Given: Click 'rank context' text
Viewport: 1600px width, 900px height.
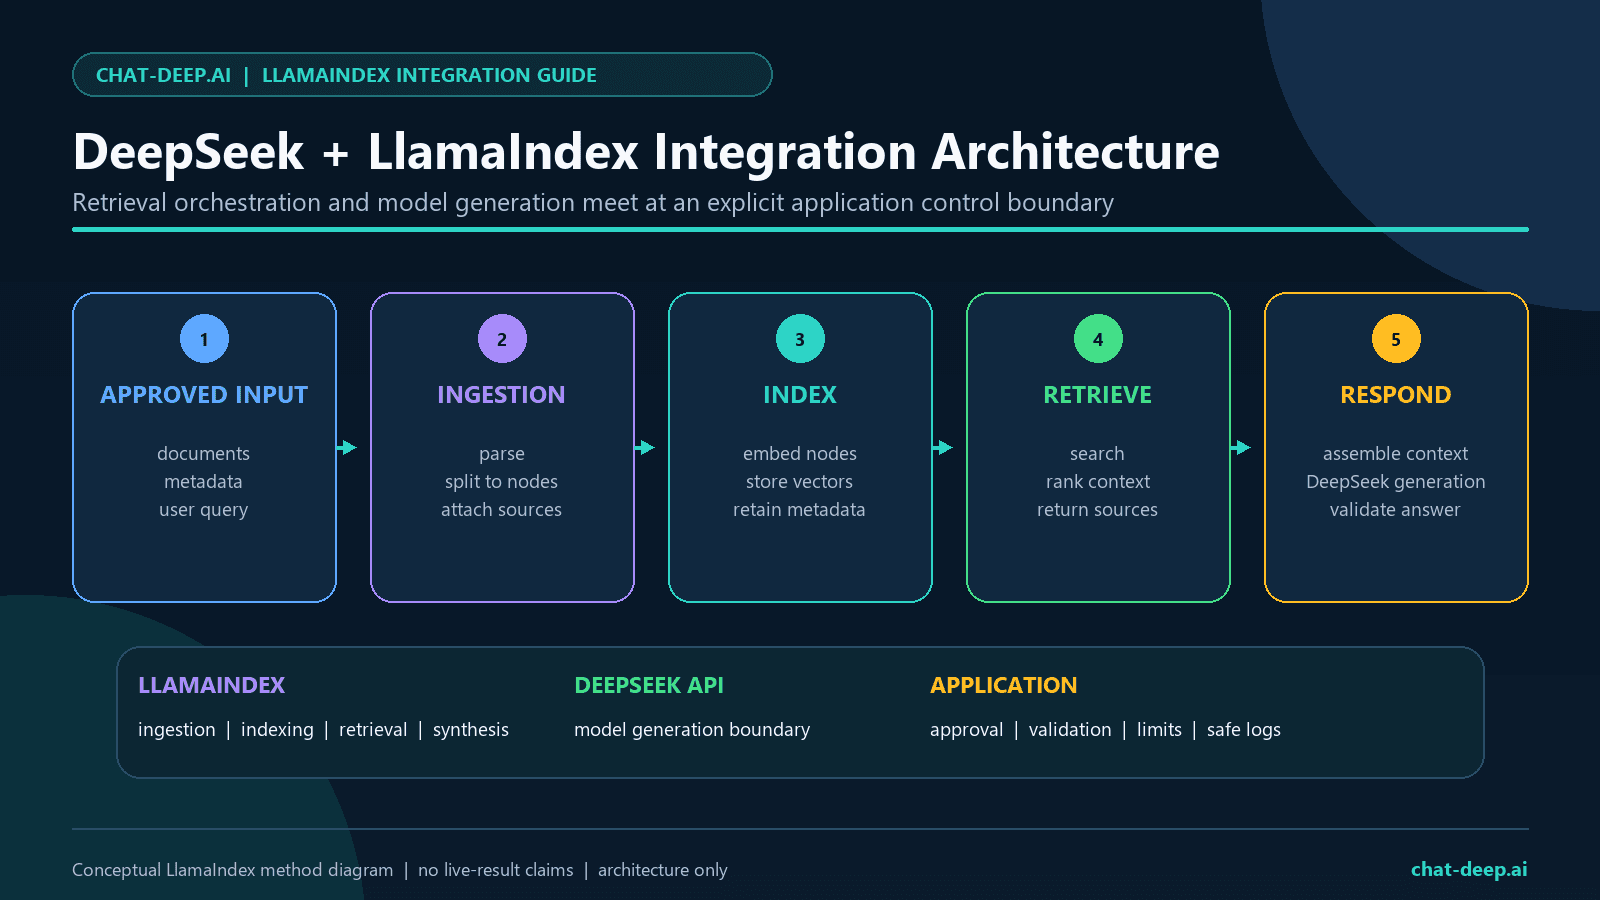Looking at the screenshot, I should point(1098,482).
